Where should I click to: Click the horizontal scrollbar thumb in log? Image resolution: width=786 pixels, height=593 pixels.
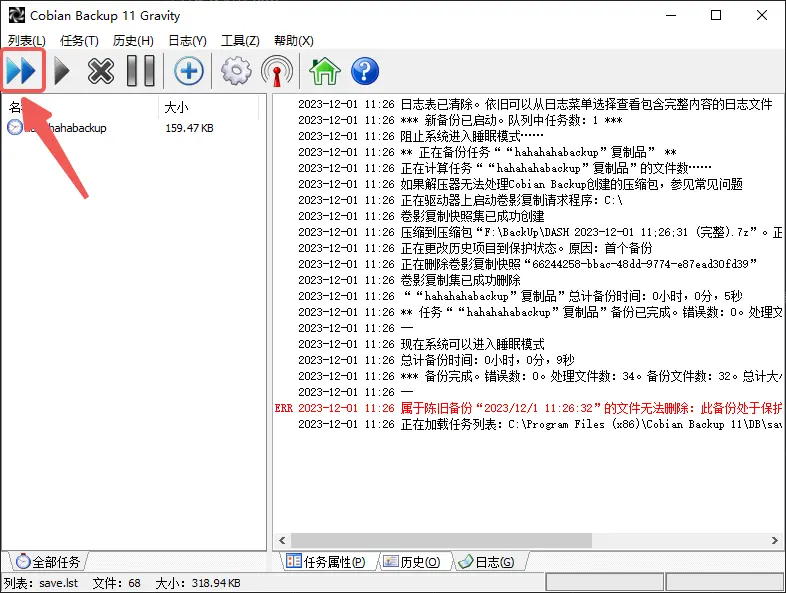pyautogui.click(x=441, y=540)
